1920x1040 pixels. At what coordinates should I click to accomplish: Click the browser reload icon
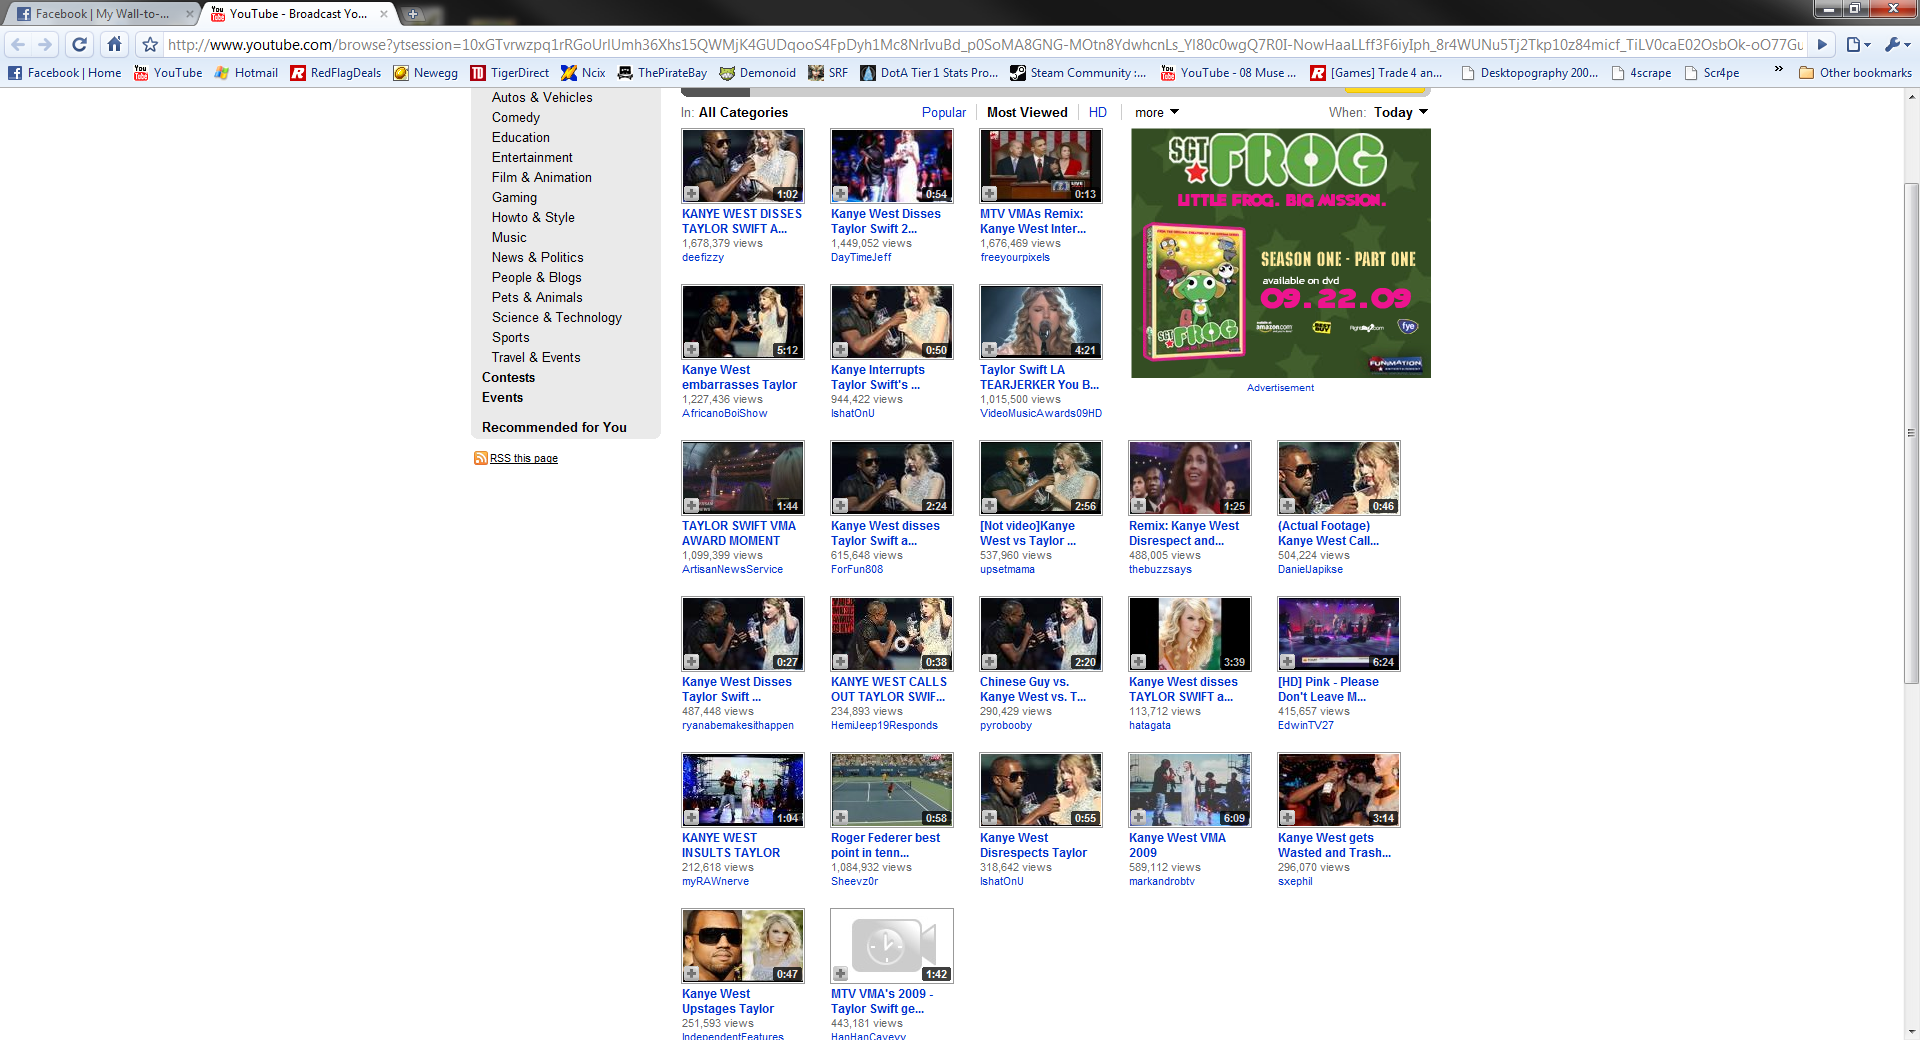(80, 44)
